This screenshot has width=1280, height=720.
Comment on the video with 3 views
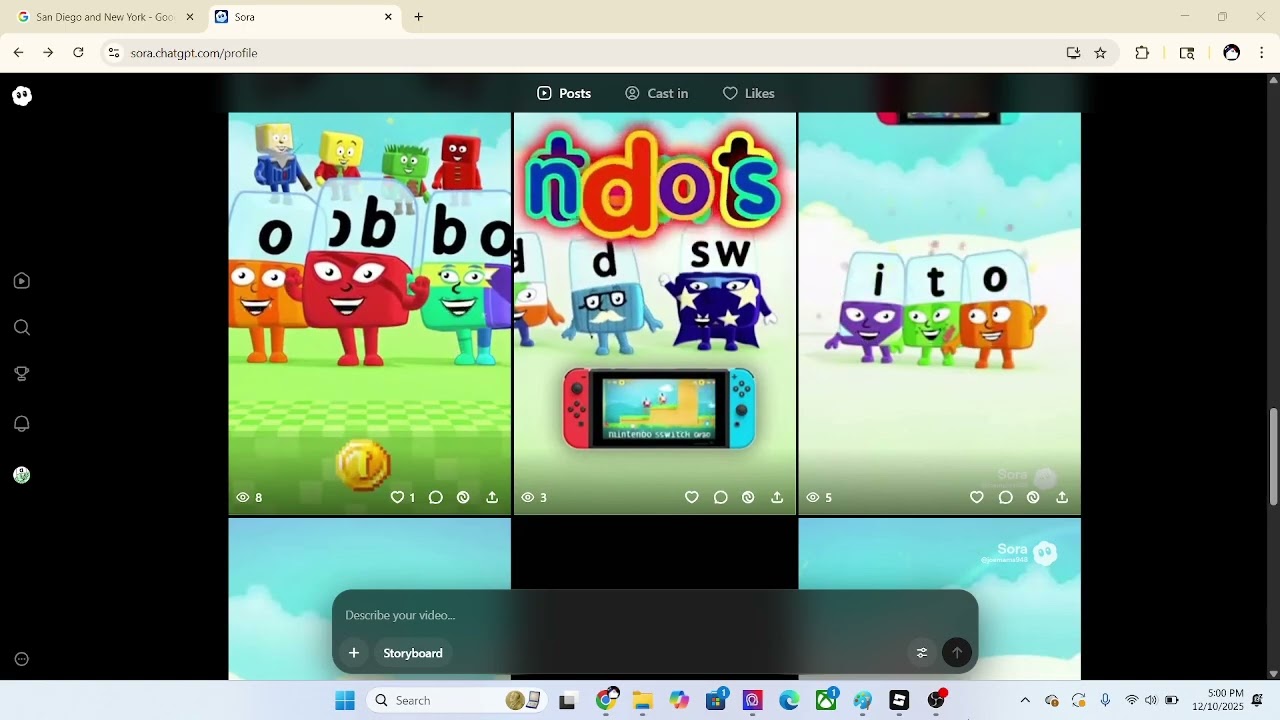tap(720, 497)
